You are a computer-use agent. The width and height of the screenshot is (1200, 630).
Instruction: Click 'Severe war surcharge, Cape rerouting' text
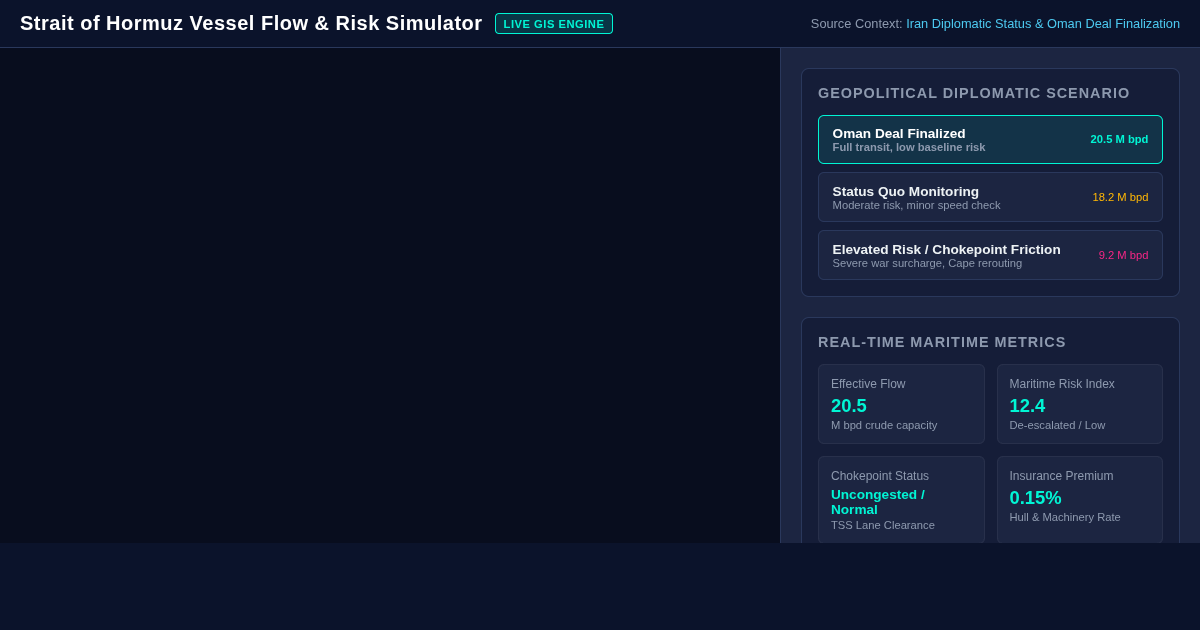(927, 263)
